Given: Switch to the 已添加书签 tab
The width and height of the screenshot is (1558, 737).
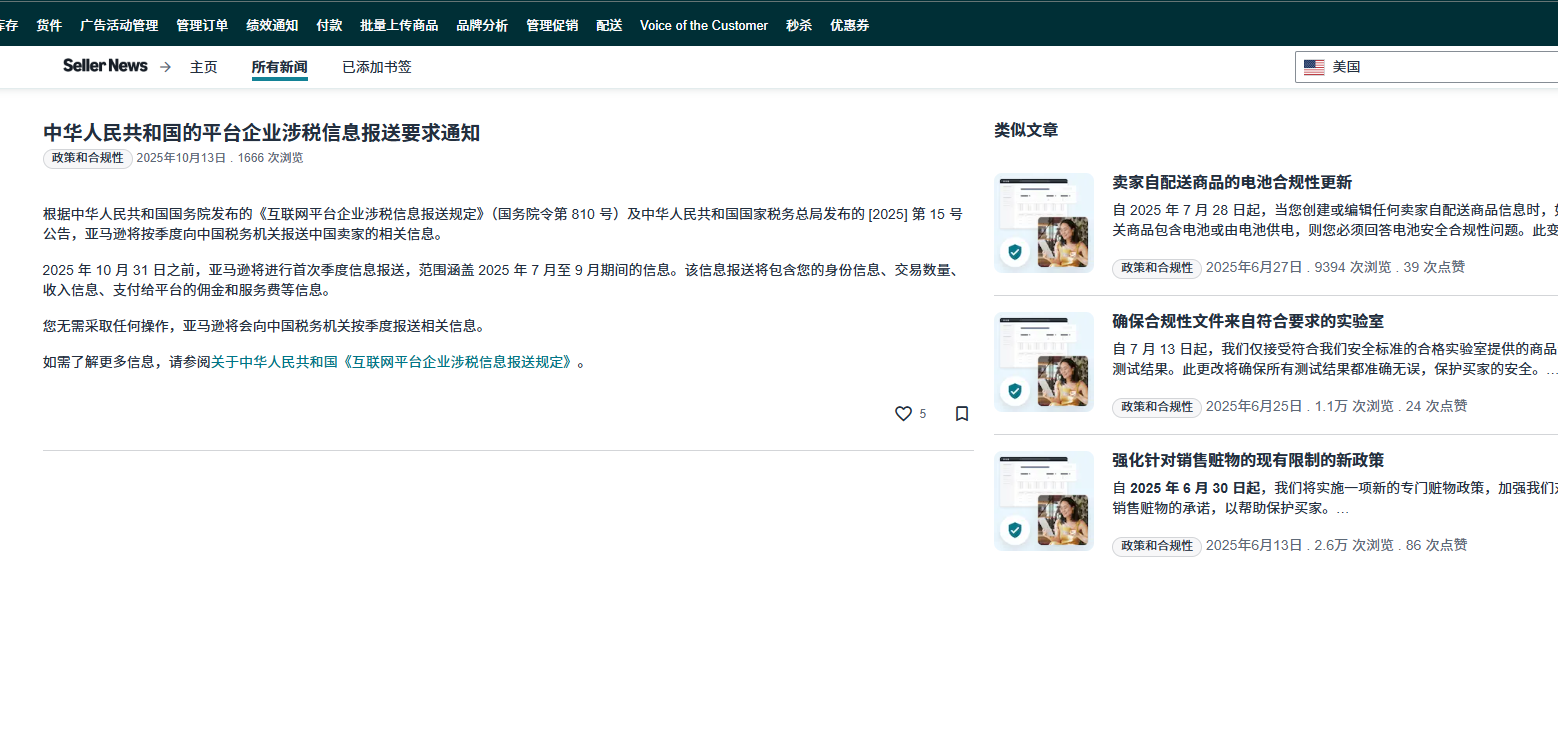Looking at the screenshot, I should click(377, 67).
